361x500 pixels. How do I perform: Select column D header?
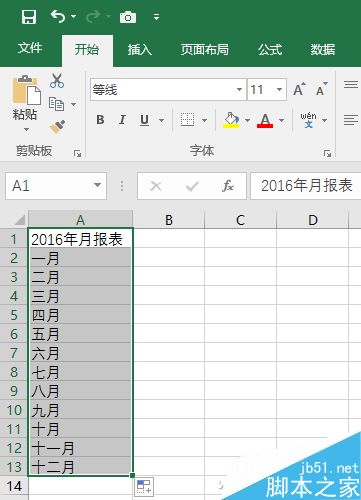tap(313, 220)
